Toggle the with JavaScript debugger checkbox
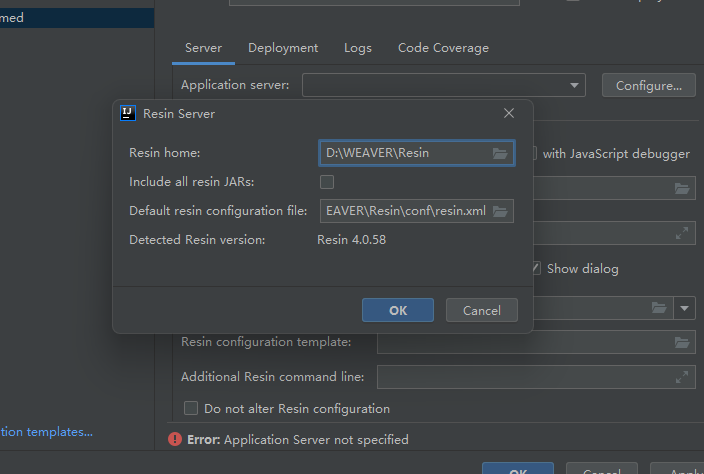 (x=535, y=154)
